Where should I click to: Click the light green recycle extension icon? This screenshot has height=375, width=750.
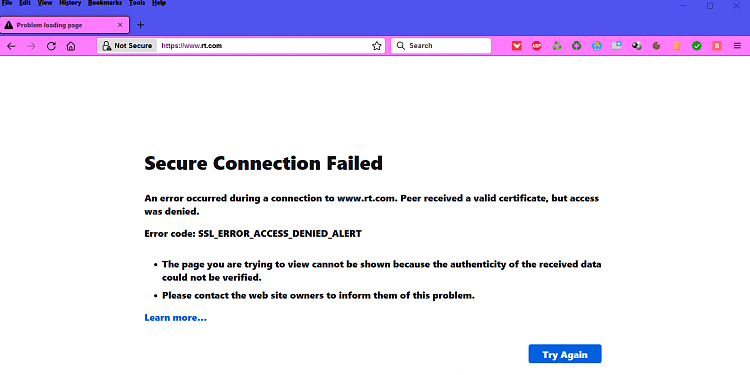(x=557, y=46)
